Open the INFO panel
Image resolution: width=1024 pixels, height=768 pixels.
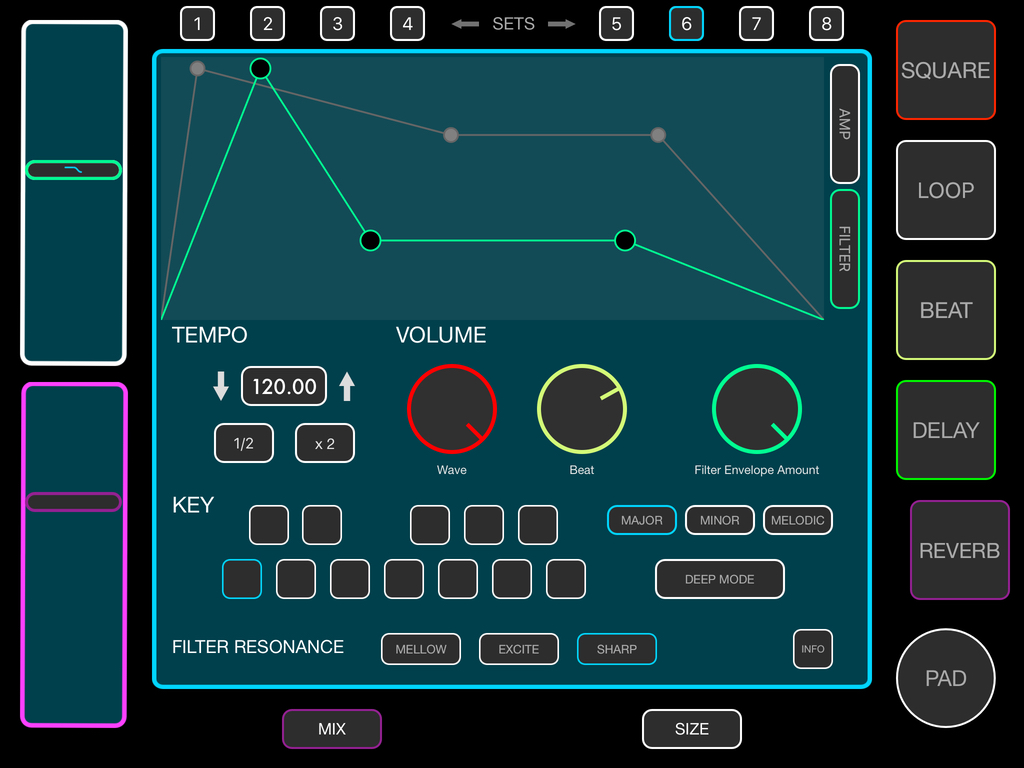(812, 649)
